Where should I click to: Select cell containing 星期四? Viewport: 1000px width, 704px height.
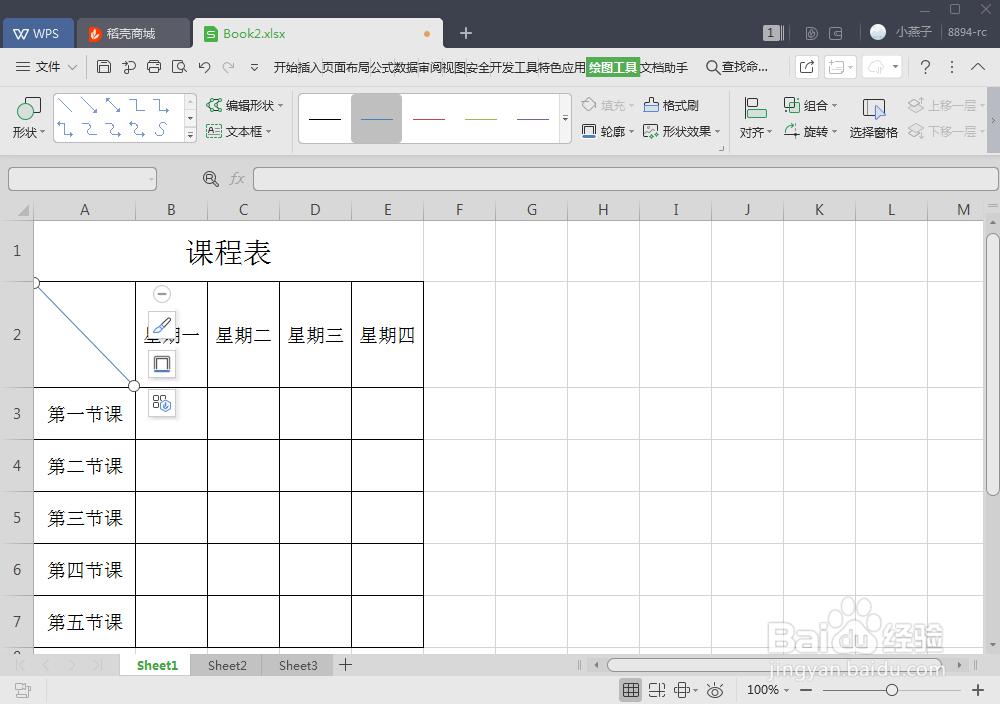[387, 335]
